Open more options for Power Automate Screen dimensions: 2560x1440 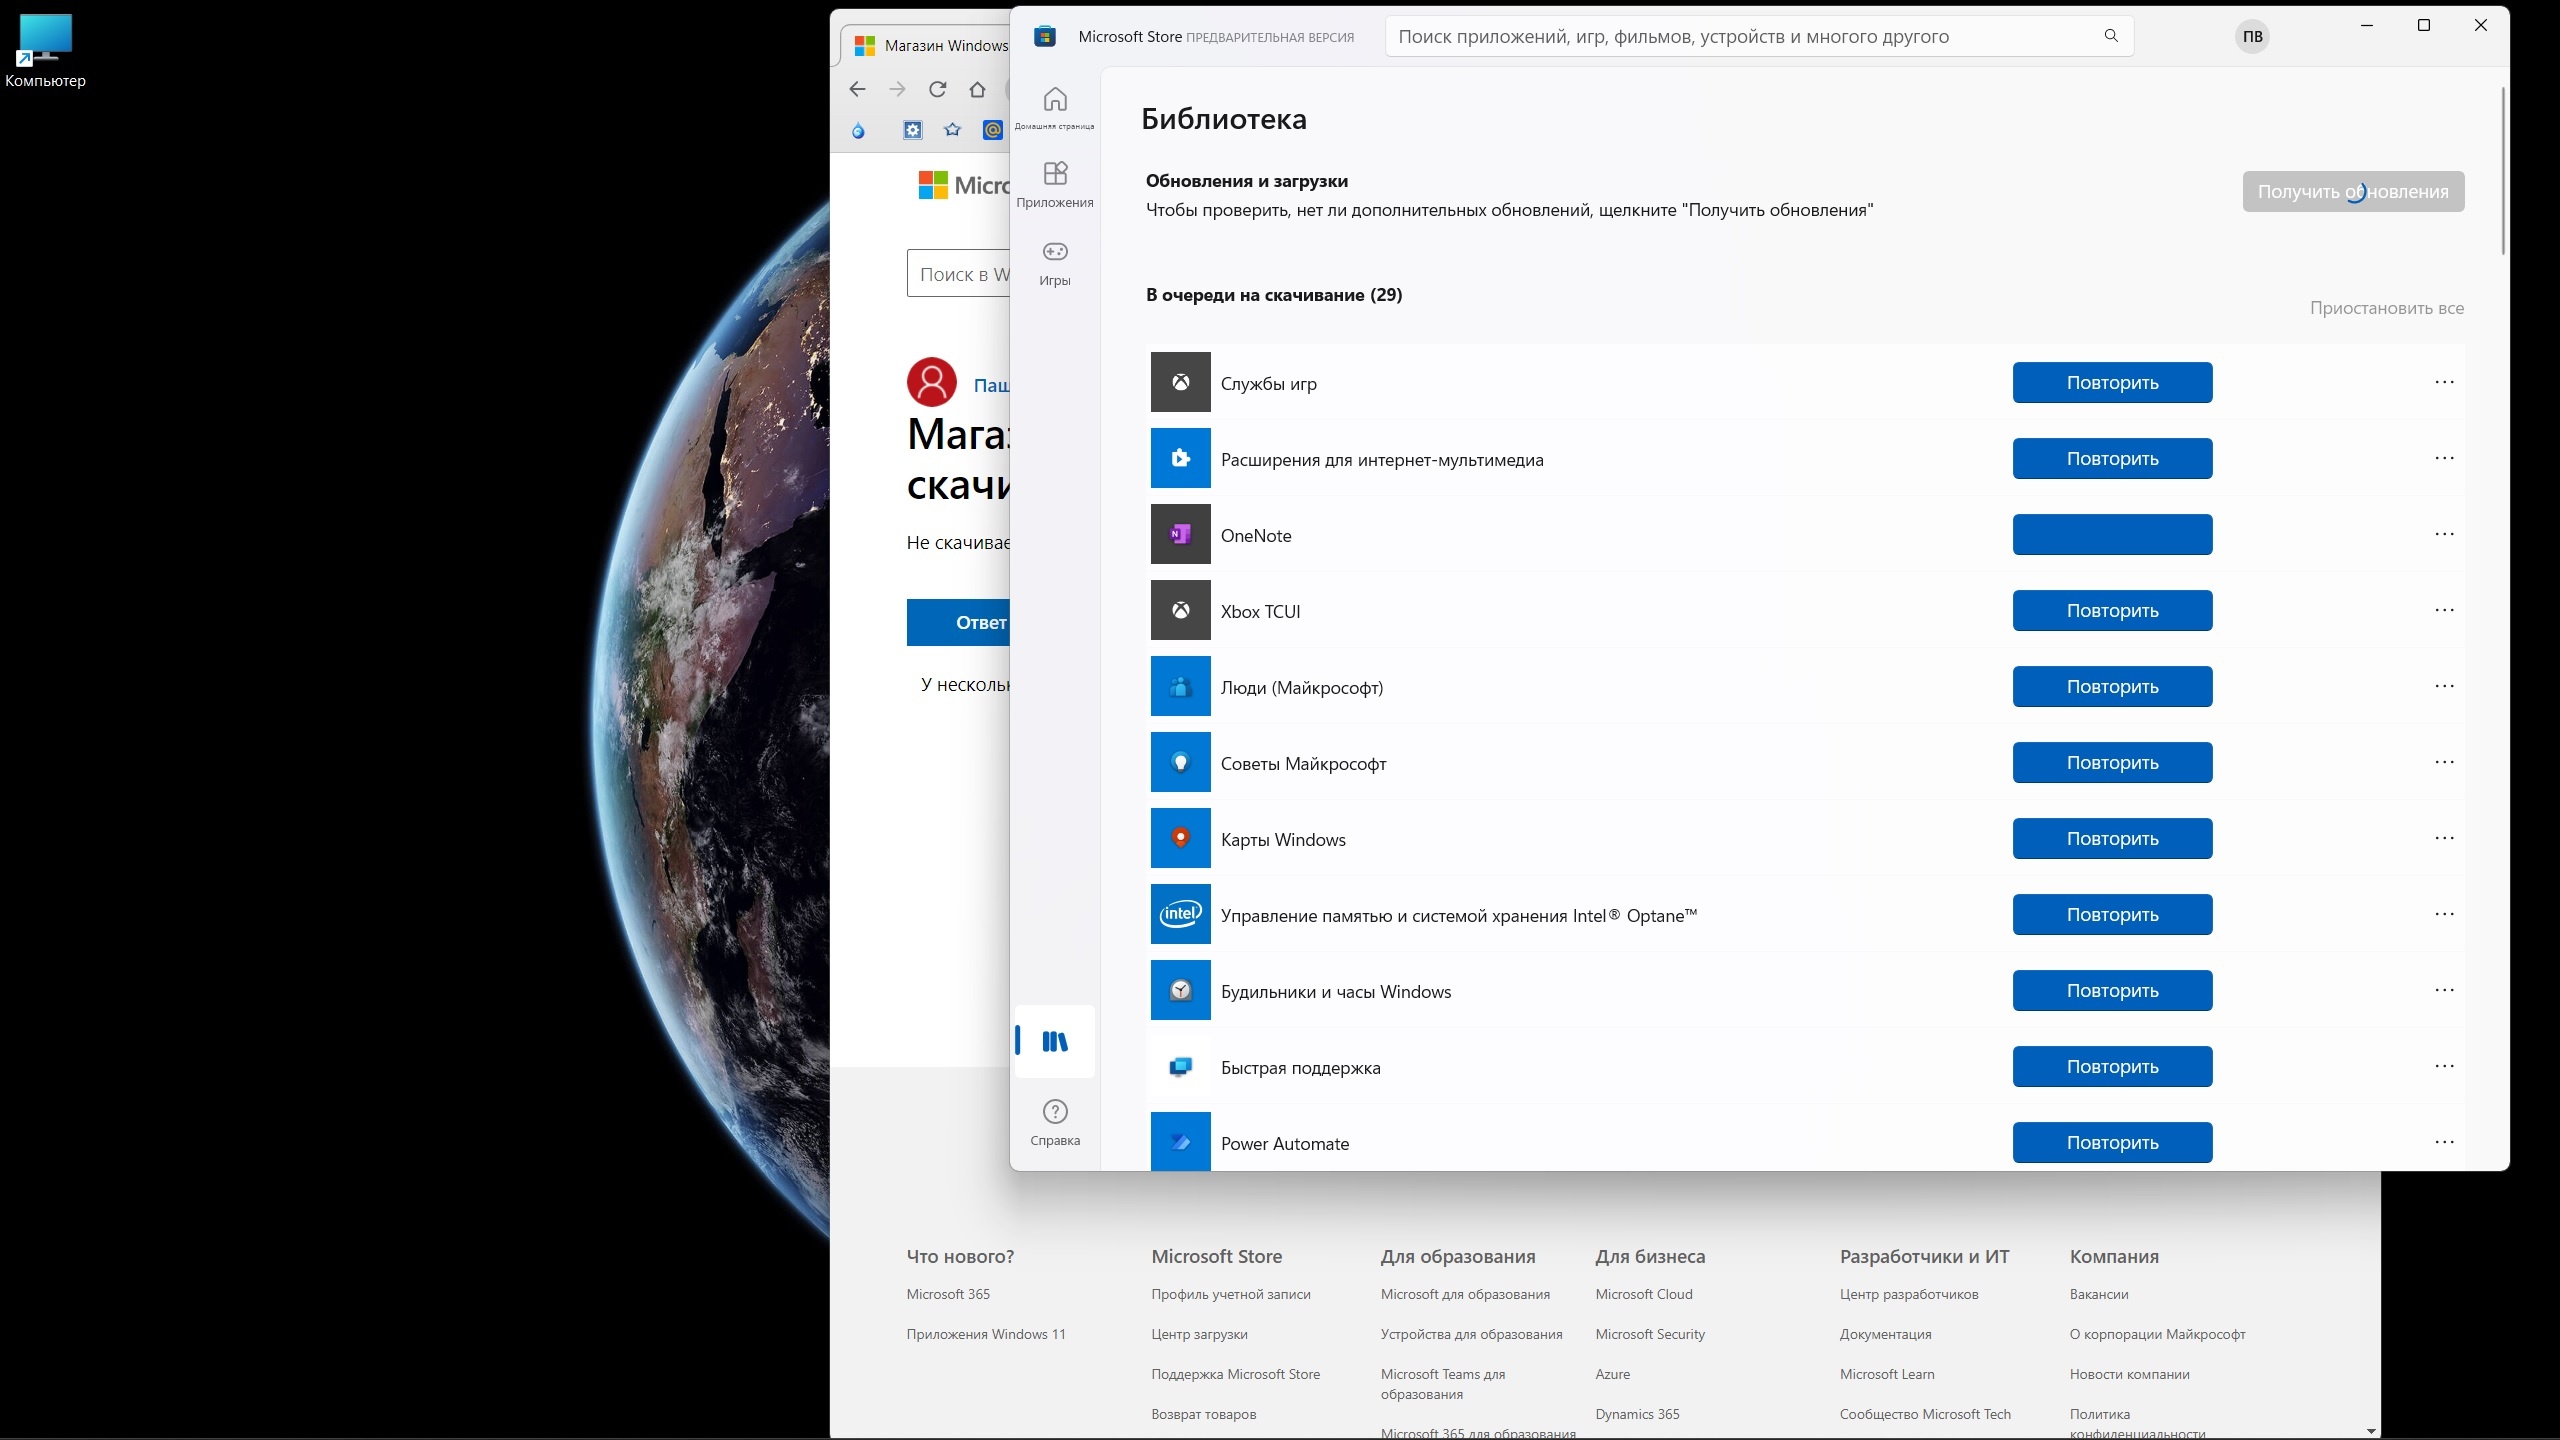click(x=2444, y=1142)
